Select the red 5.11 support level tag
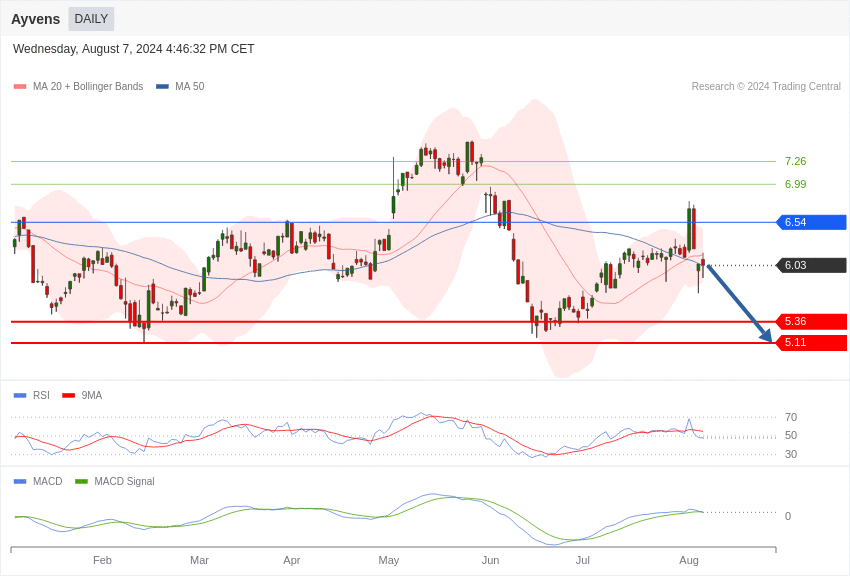The width and height of the screenshot is (850, 576). pos(812,342)
